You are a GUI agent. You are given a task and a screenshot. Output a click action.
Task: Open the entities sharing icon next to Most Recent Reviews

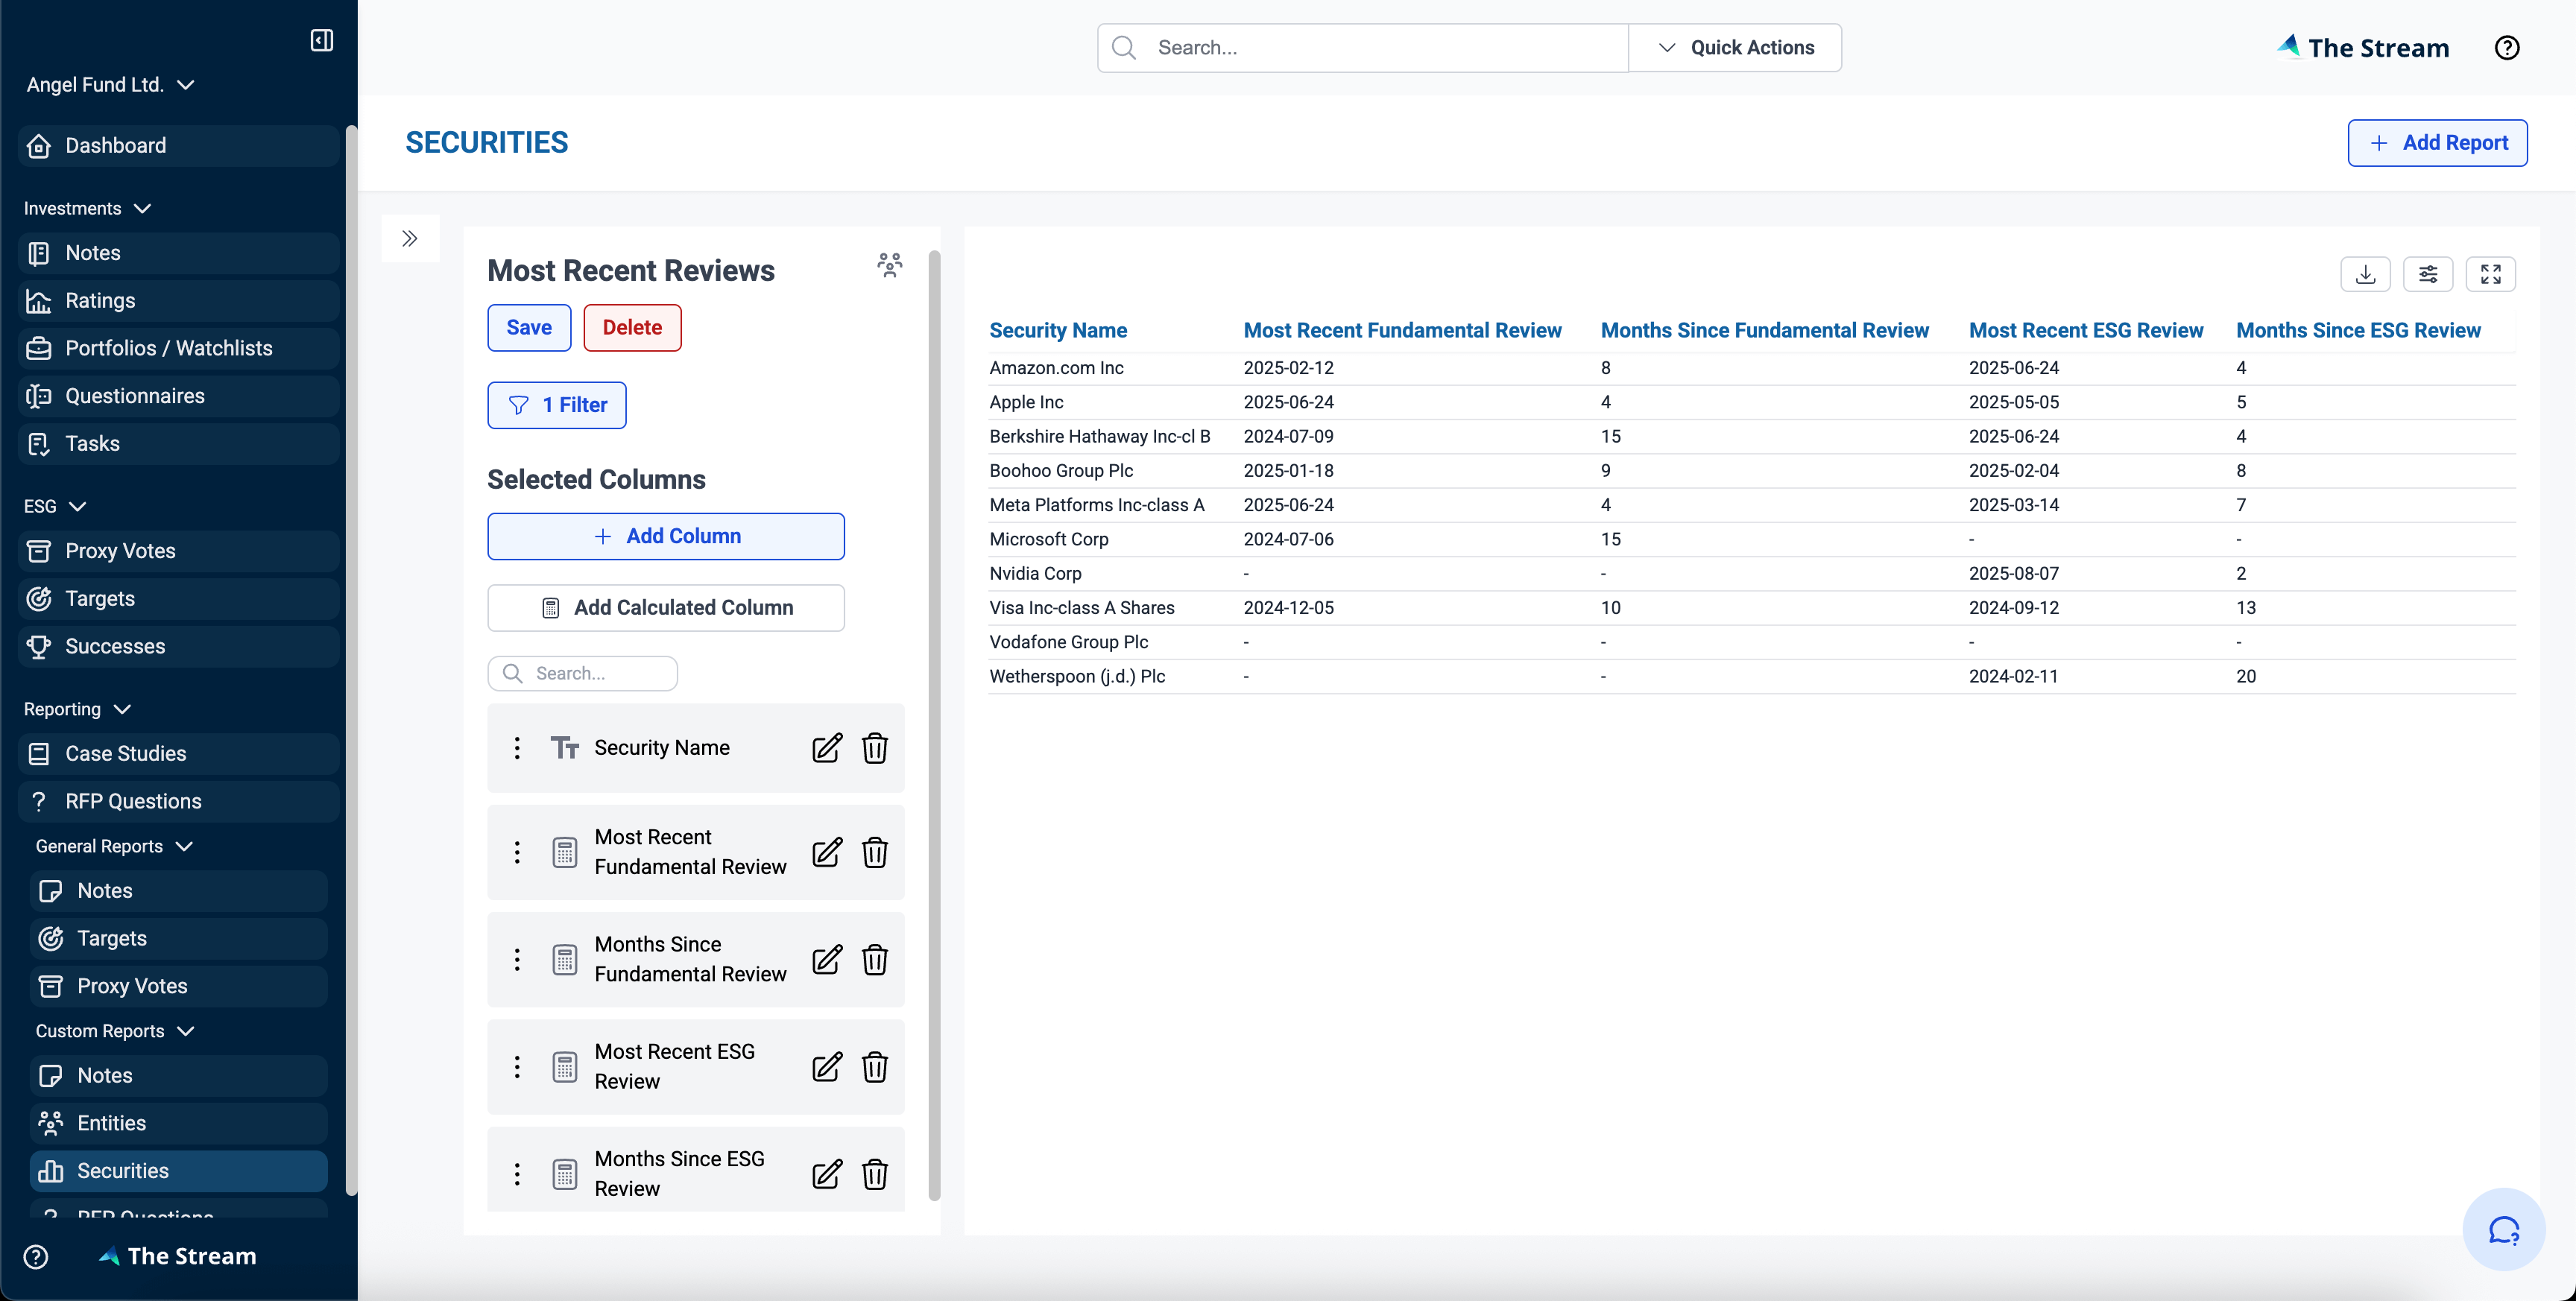coord(890,264)
